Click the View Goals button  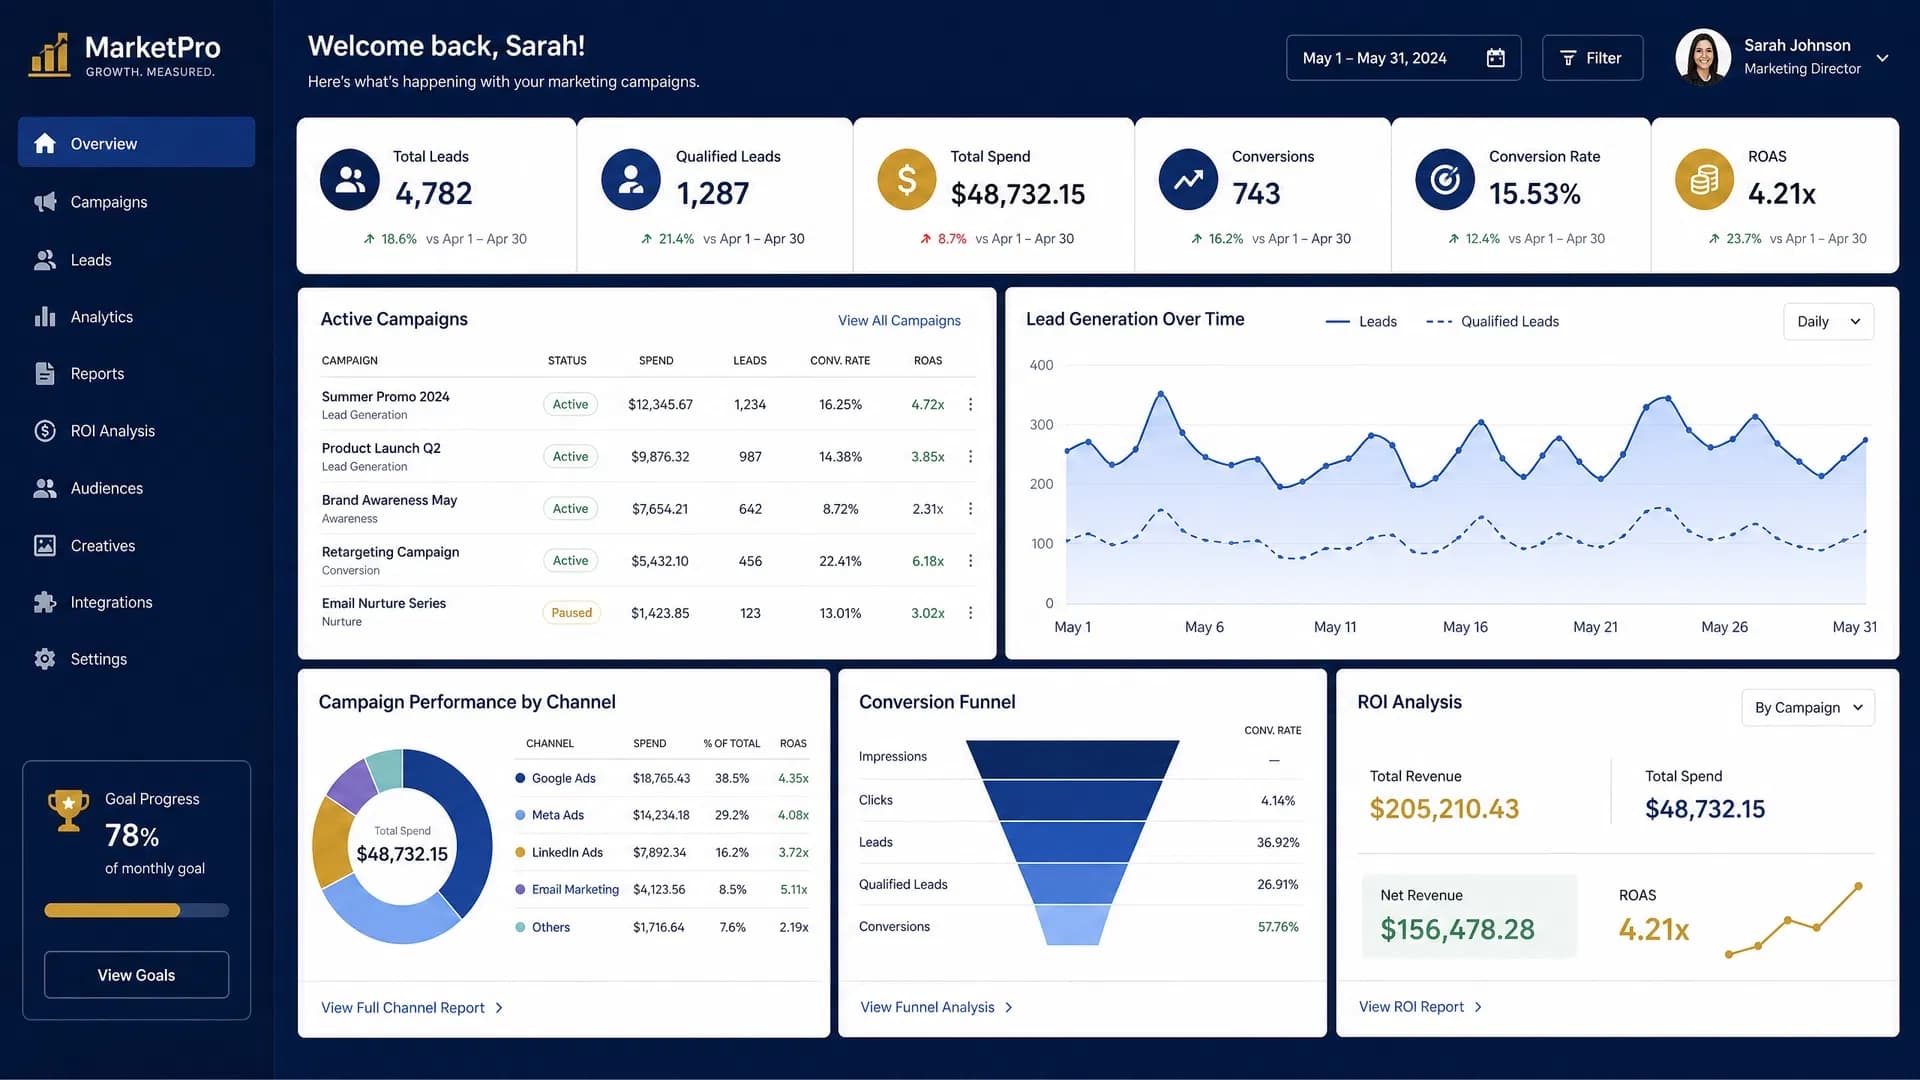click(136, 975)
